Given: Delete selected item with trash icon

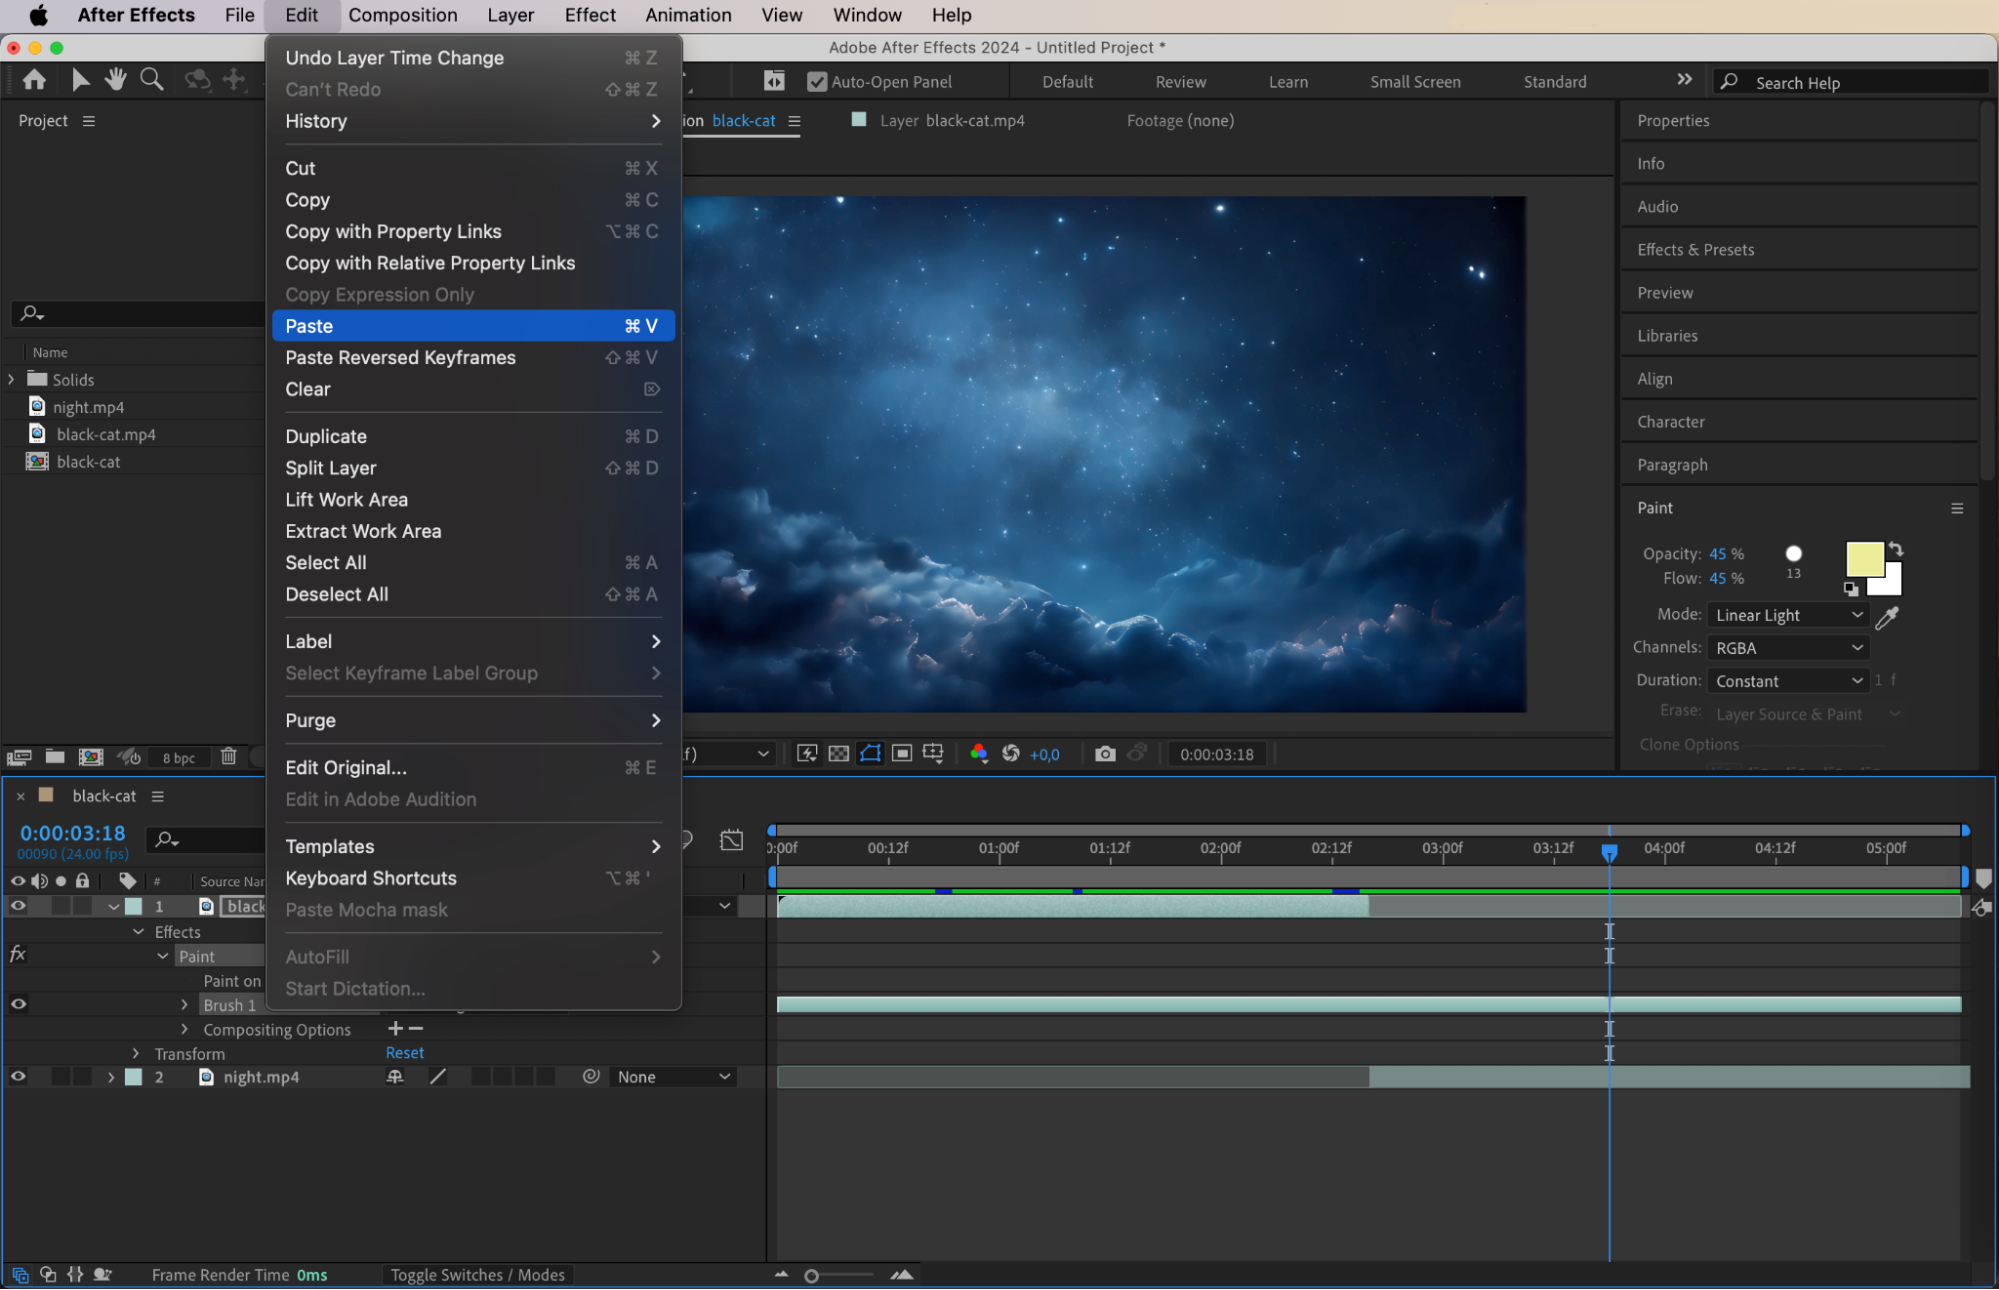Looking at the screenshot, I should tap(228, 757).
